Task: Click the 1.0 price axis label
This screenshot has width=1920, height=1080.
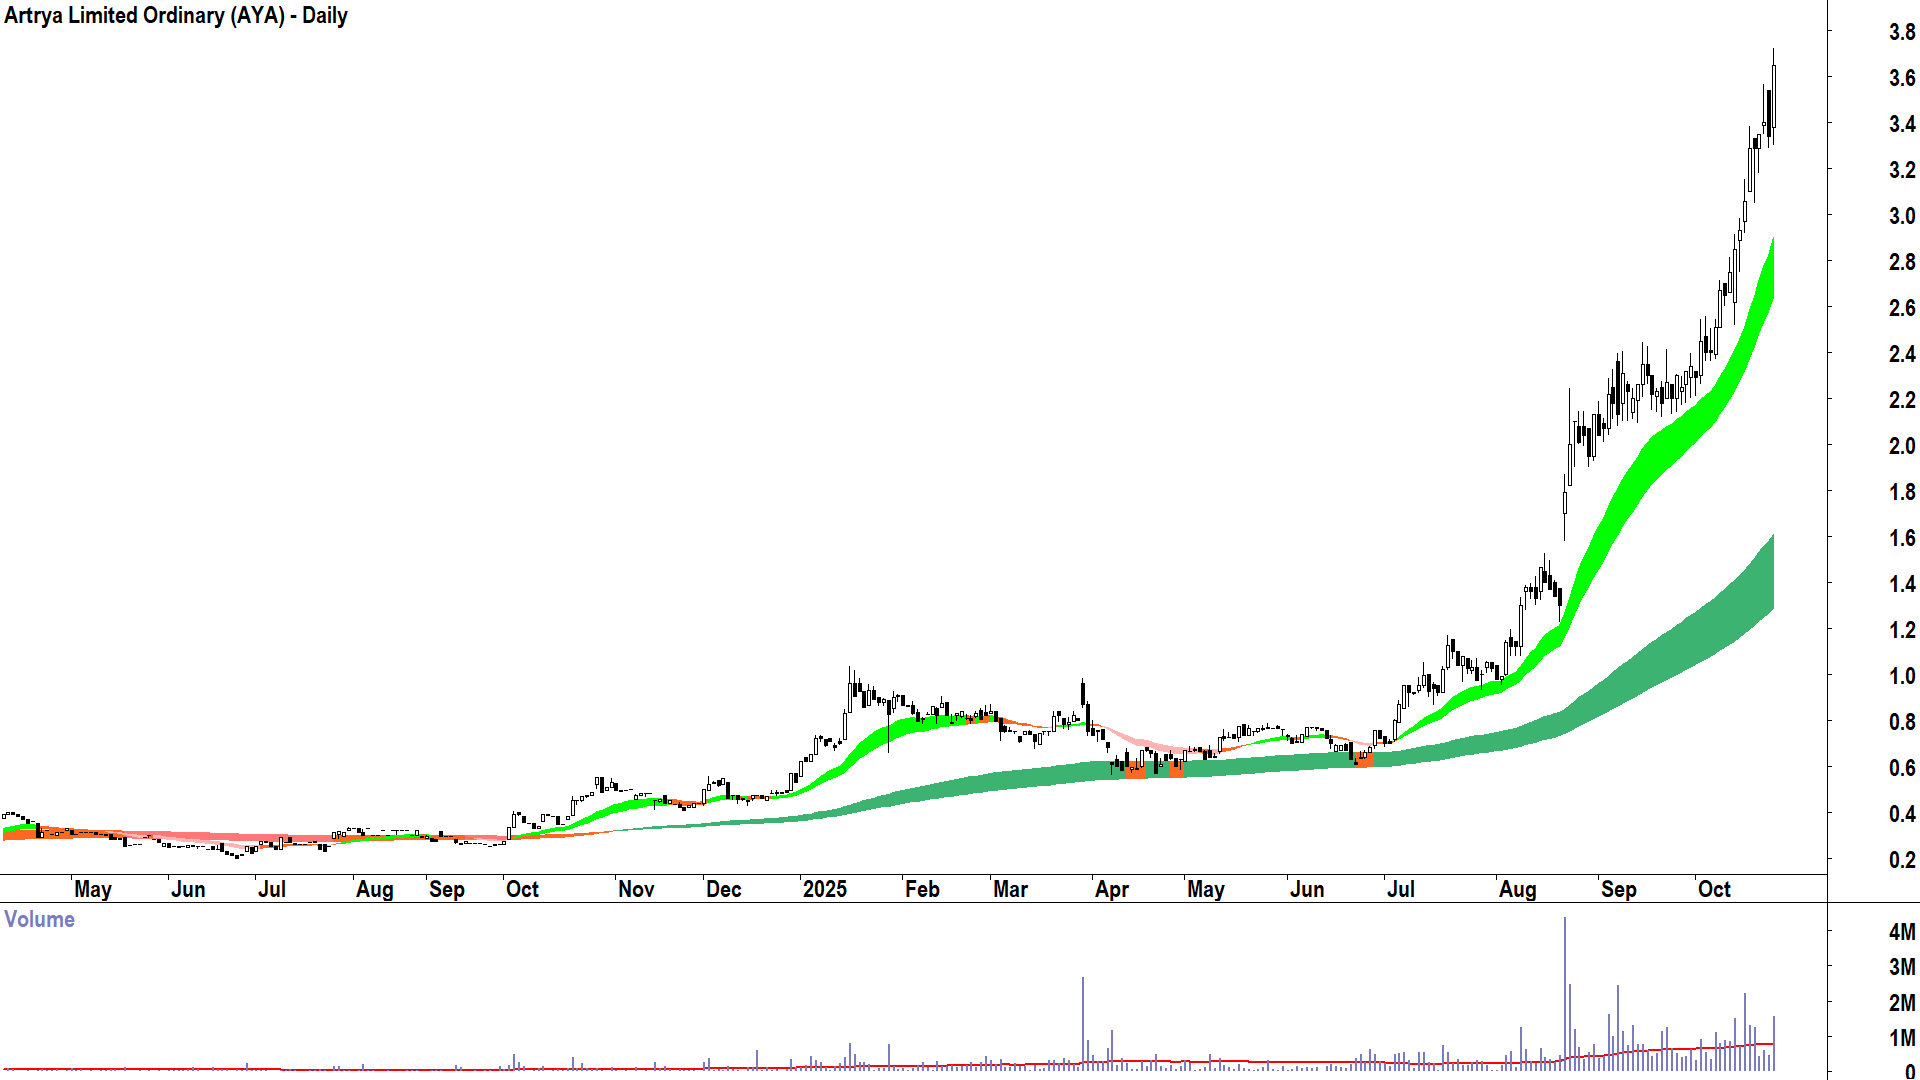Action: click(1901, 676)
